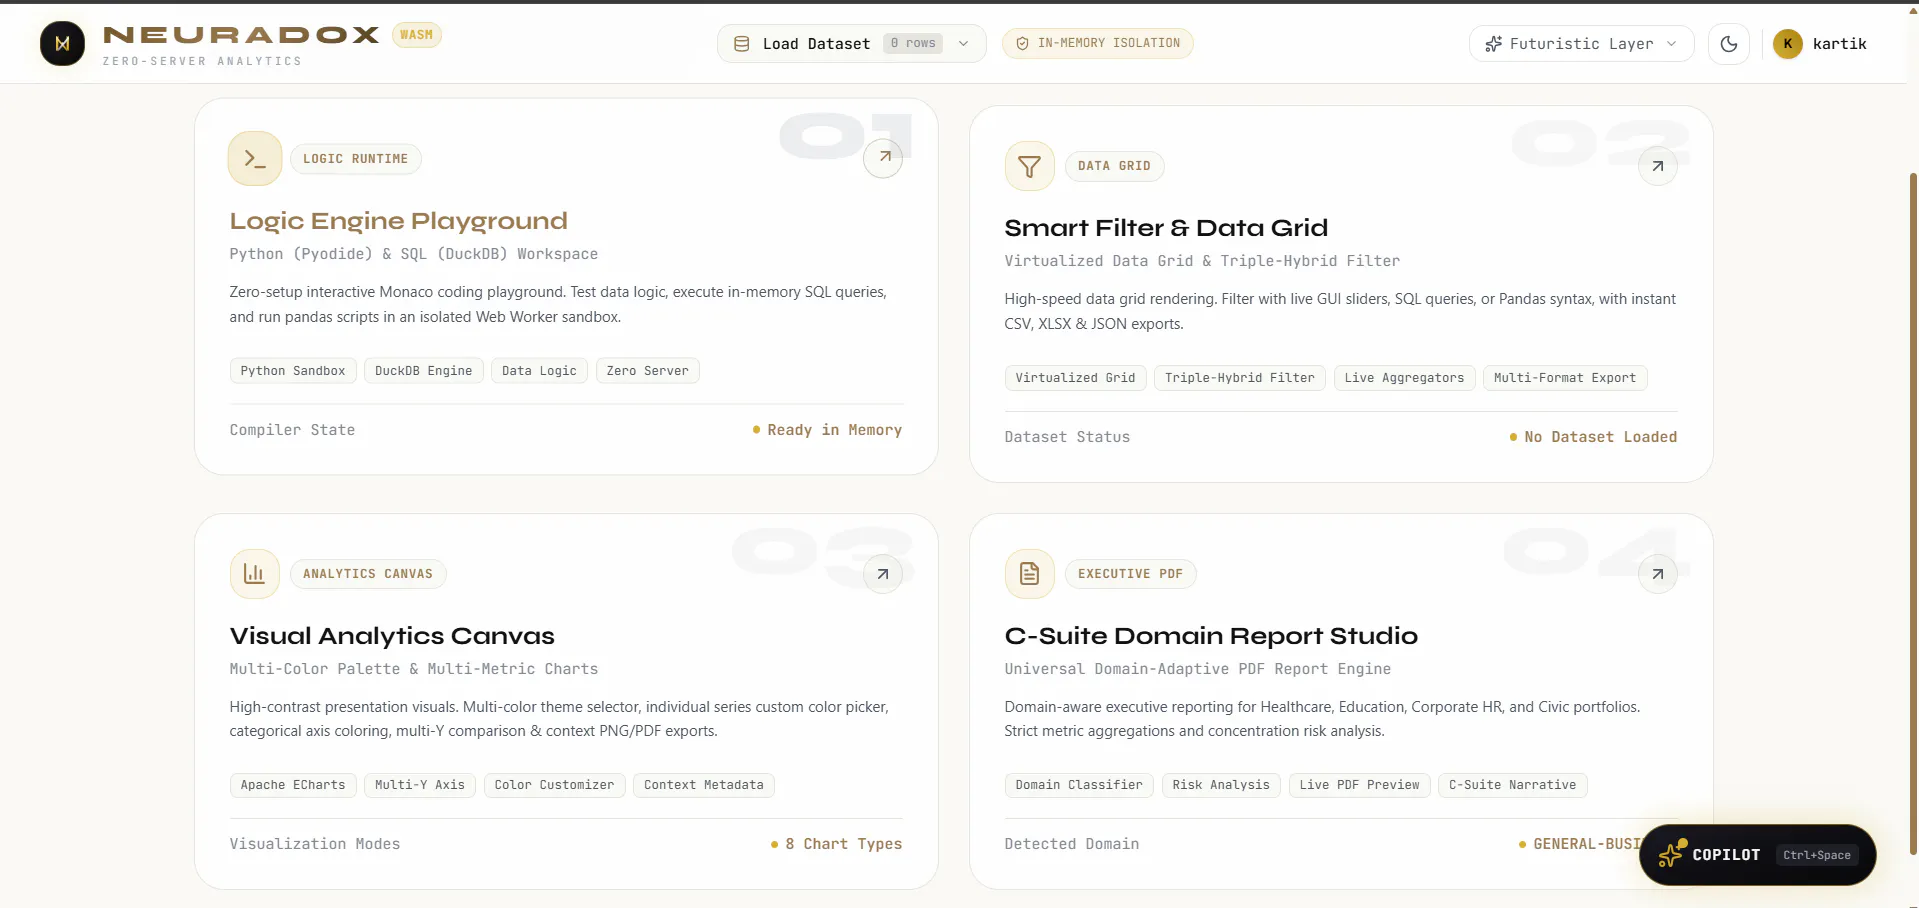Click the document icon on Executive PDF card
The height and width of the screenshot is (908, 1919).
click(x=1030, y=574)
